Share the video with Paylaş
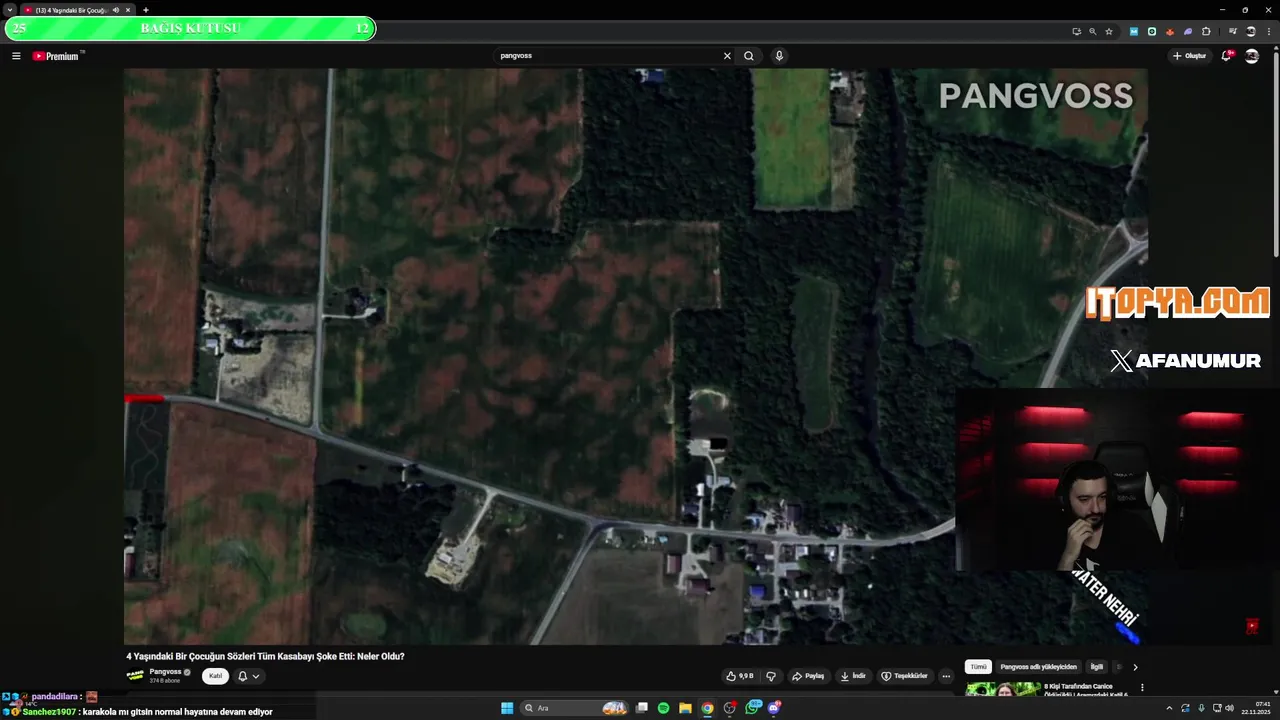Screen dimensions: 1280x720 (808, 676)
